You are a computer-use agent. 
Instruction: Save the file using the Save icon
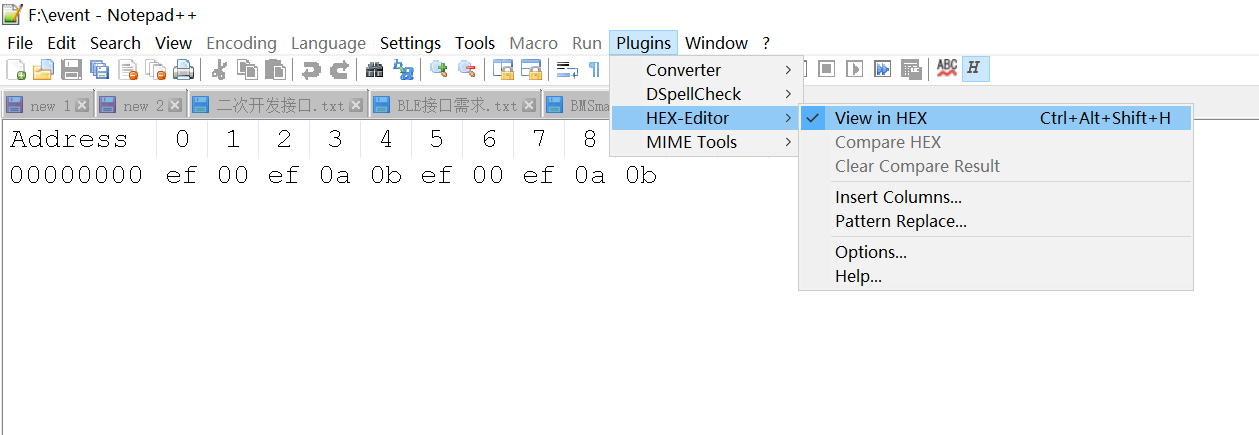pyautogui.click(x=72, y=69)
